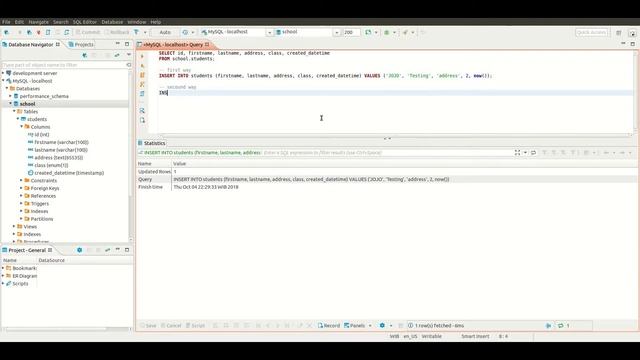Click the navigator connect icon under Database Navigator
The width and height of the screenshot is (640, 360).
(84, 55)
